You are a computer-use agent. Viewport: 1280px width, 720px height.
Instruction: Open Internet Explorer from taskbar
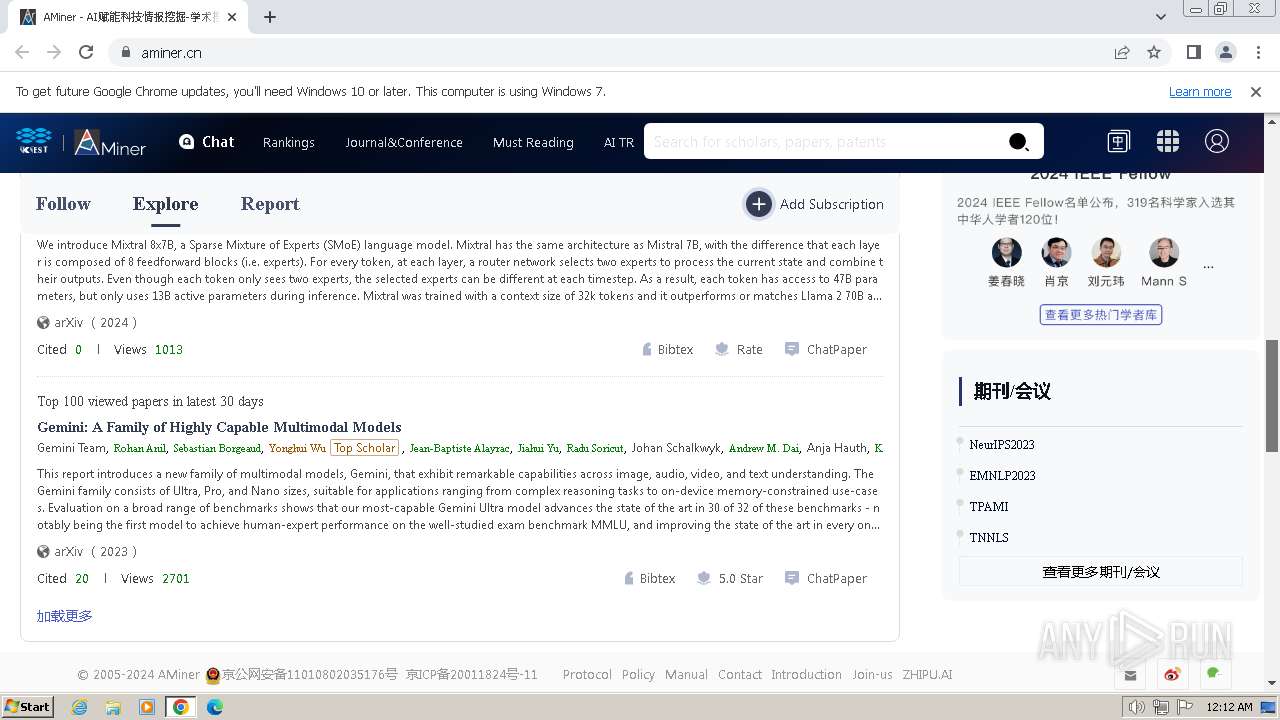point(79,706)
